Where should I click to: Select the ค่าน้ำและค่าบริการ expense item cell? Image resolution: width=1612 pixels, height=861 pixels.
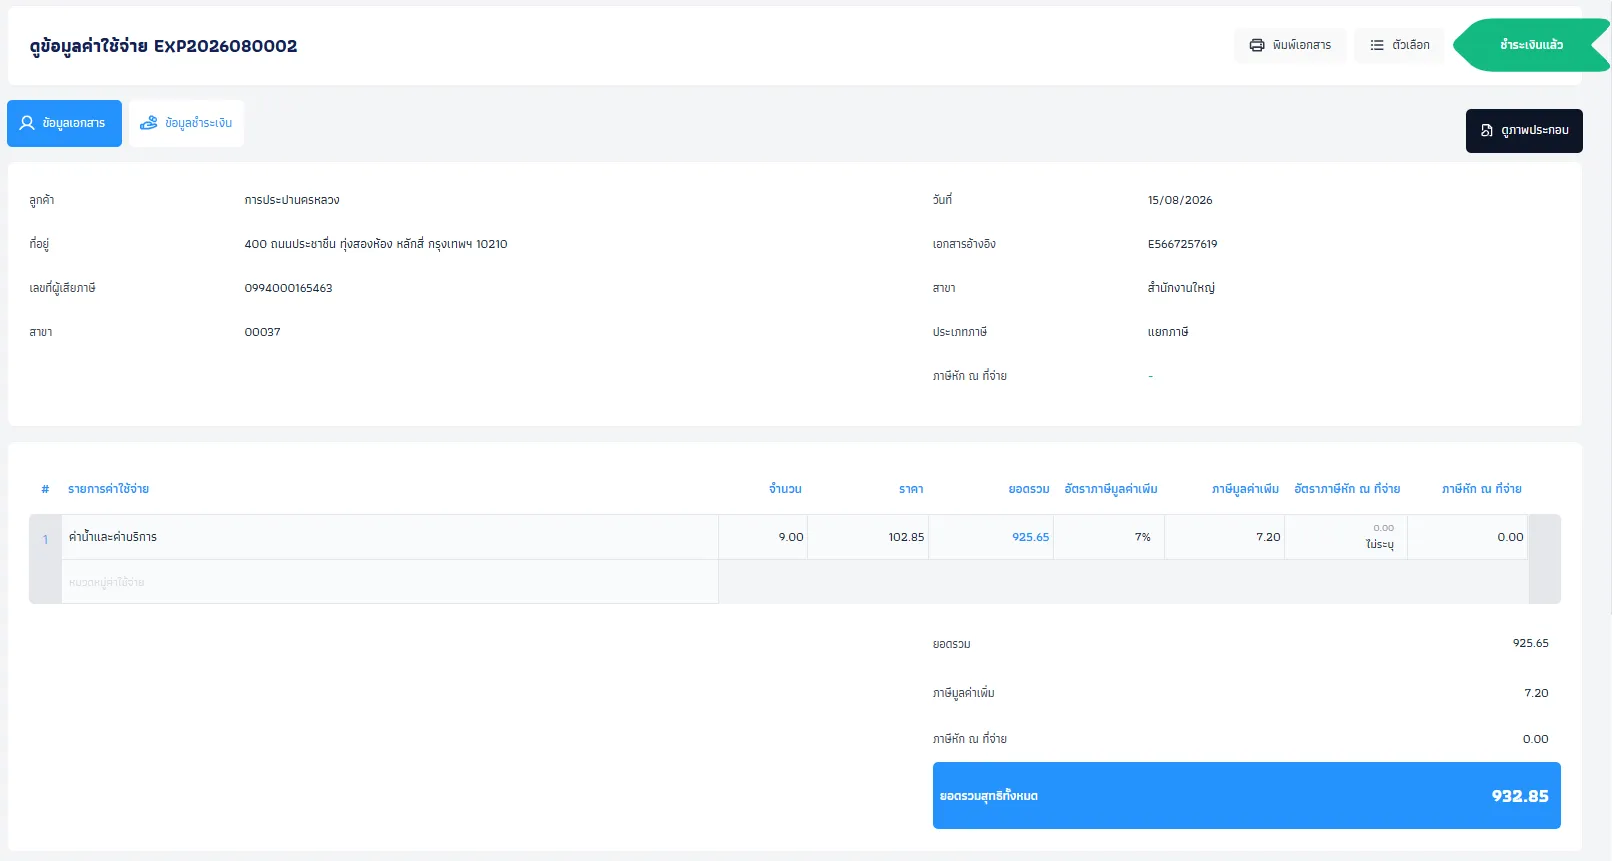[390, 537]
